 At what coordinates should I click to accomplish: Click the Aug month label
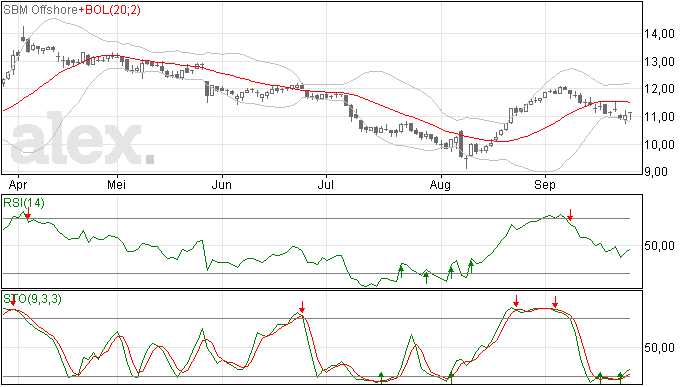[440, 185]
